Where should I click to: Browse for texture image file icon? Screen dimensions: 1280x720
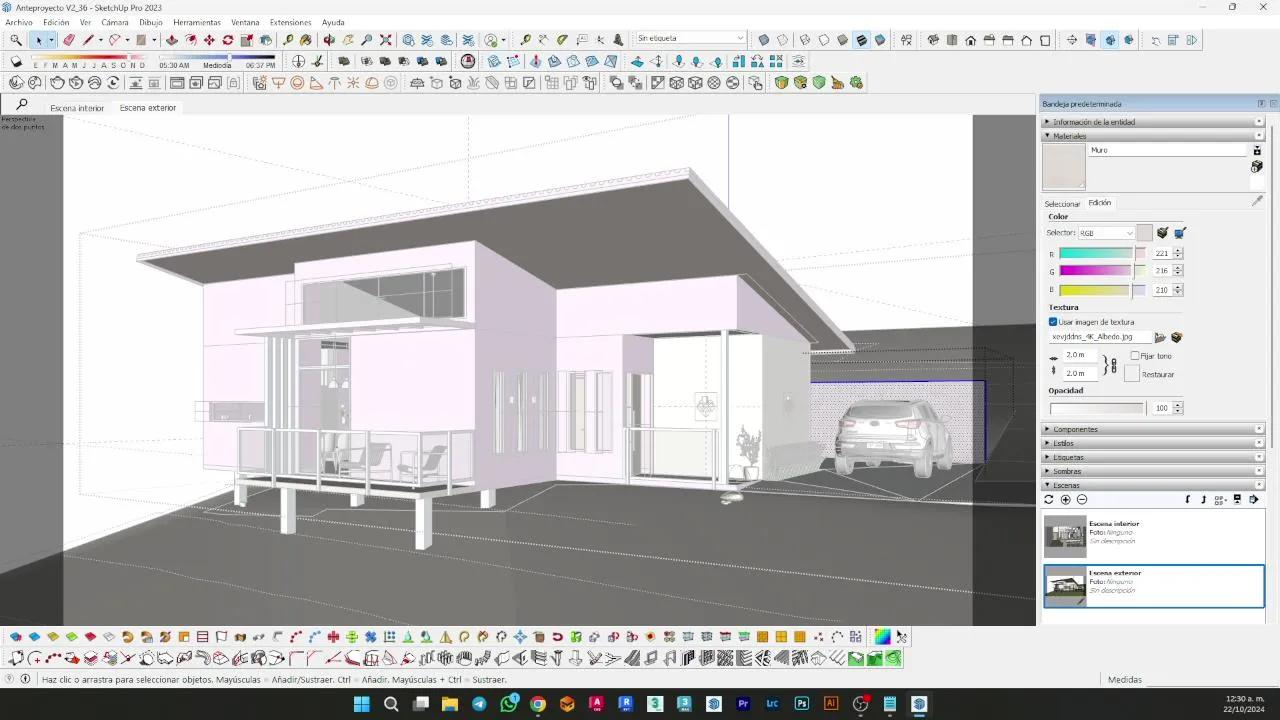[1160, 338]
